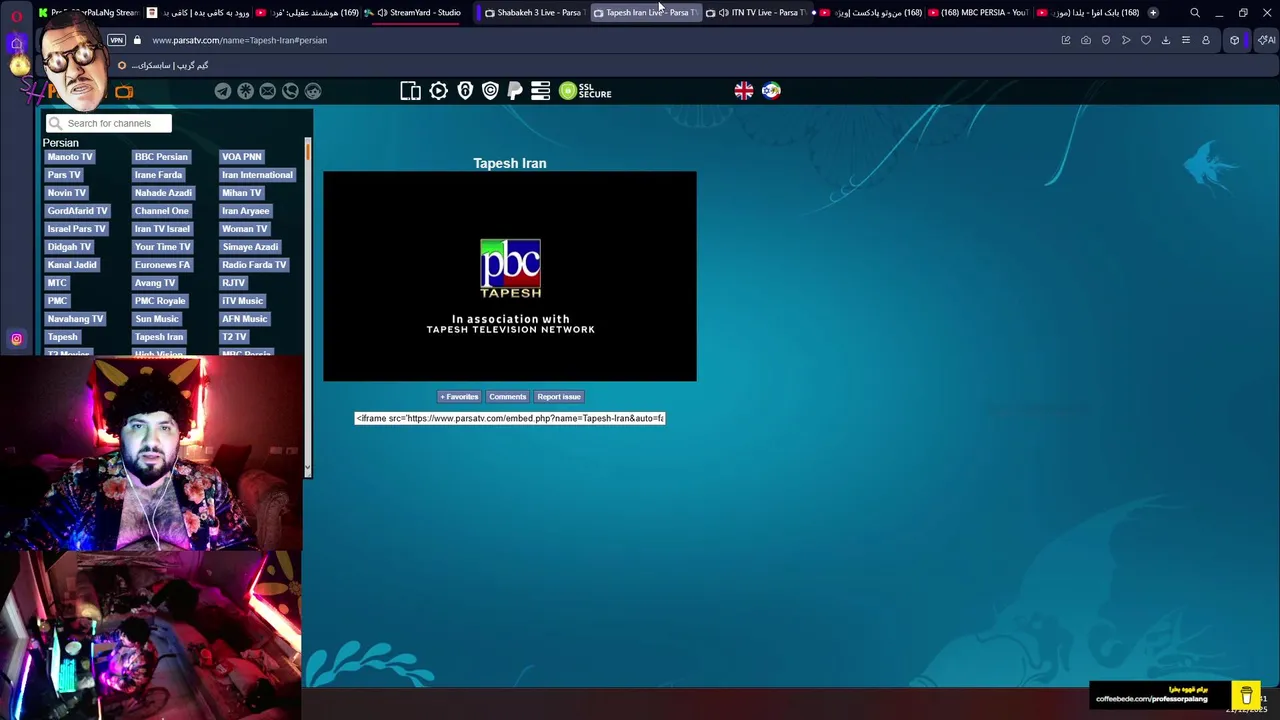Select the Mihan TV channel
Viewport: 1280px width, 720px height.
click(242, 193)
